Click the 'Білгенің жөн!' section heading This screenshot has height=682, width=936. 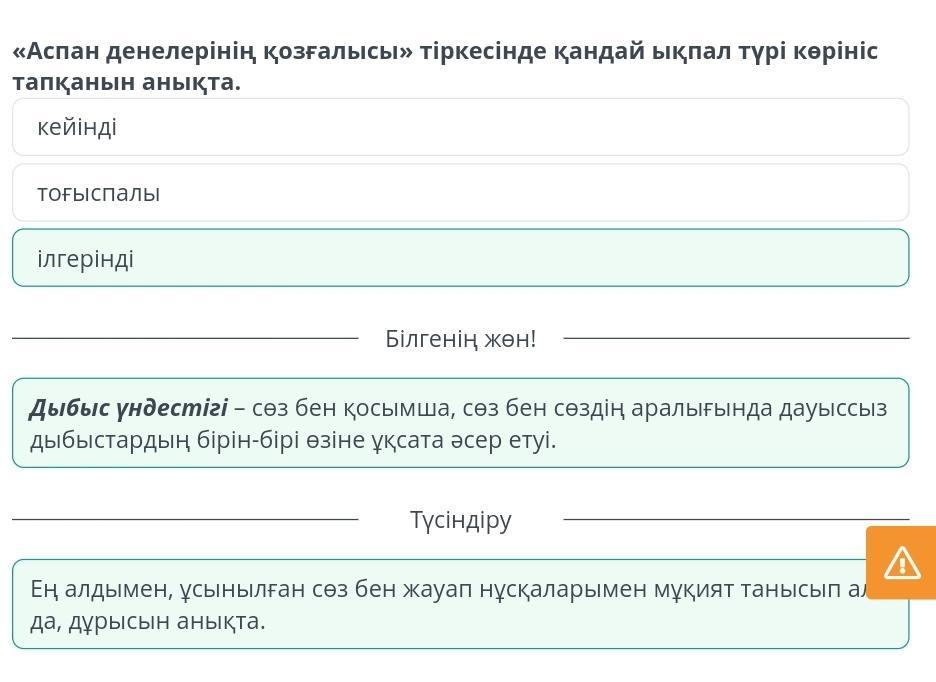[461, 339]
